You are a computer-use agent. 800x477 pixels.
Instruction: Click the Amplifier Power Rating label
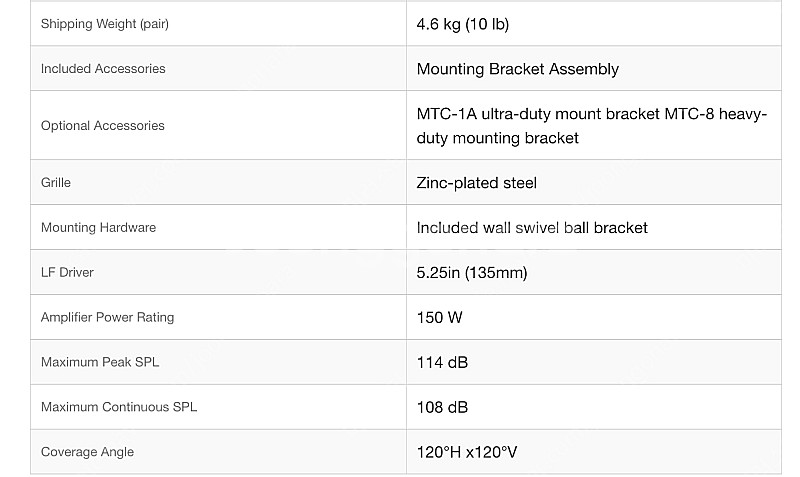click(107, 317)
